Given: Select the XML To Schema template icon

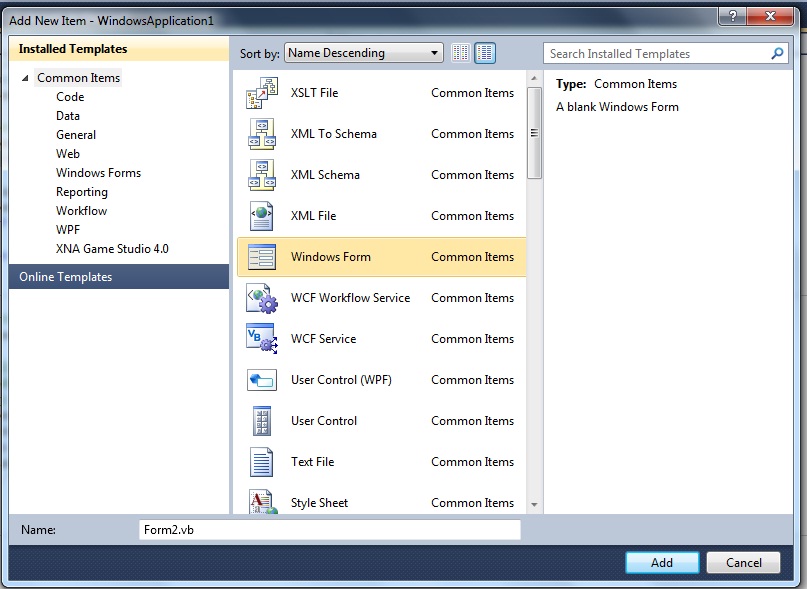Looking at the screenshot, I should [x=261, y=133].
